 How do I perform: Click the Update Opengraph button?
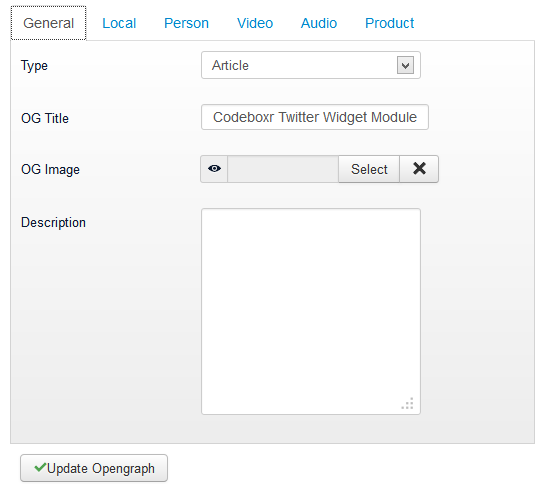94,468
